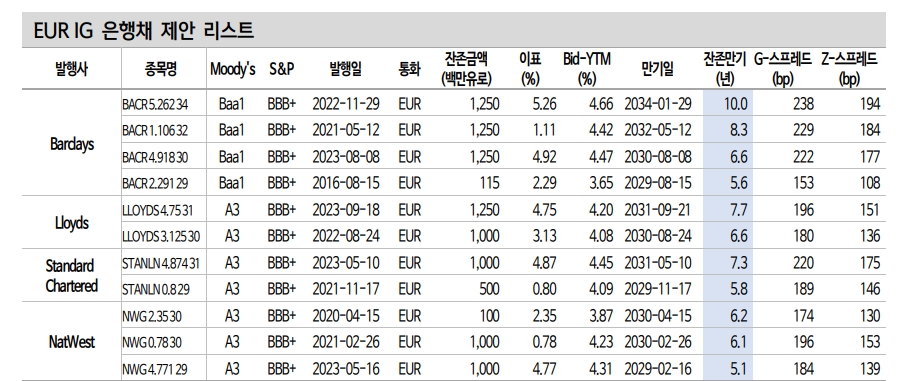This screenshot has width=916, height=381.
Task: Click 'Baa1' rating in BACR 5.262 34 row
Action: (x=231, y=105)
